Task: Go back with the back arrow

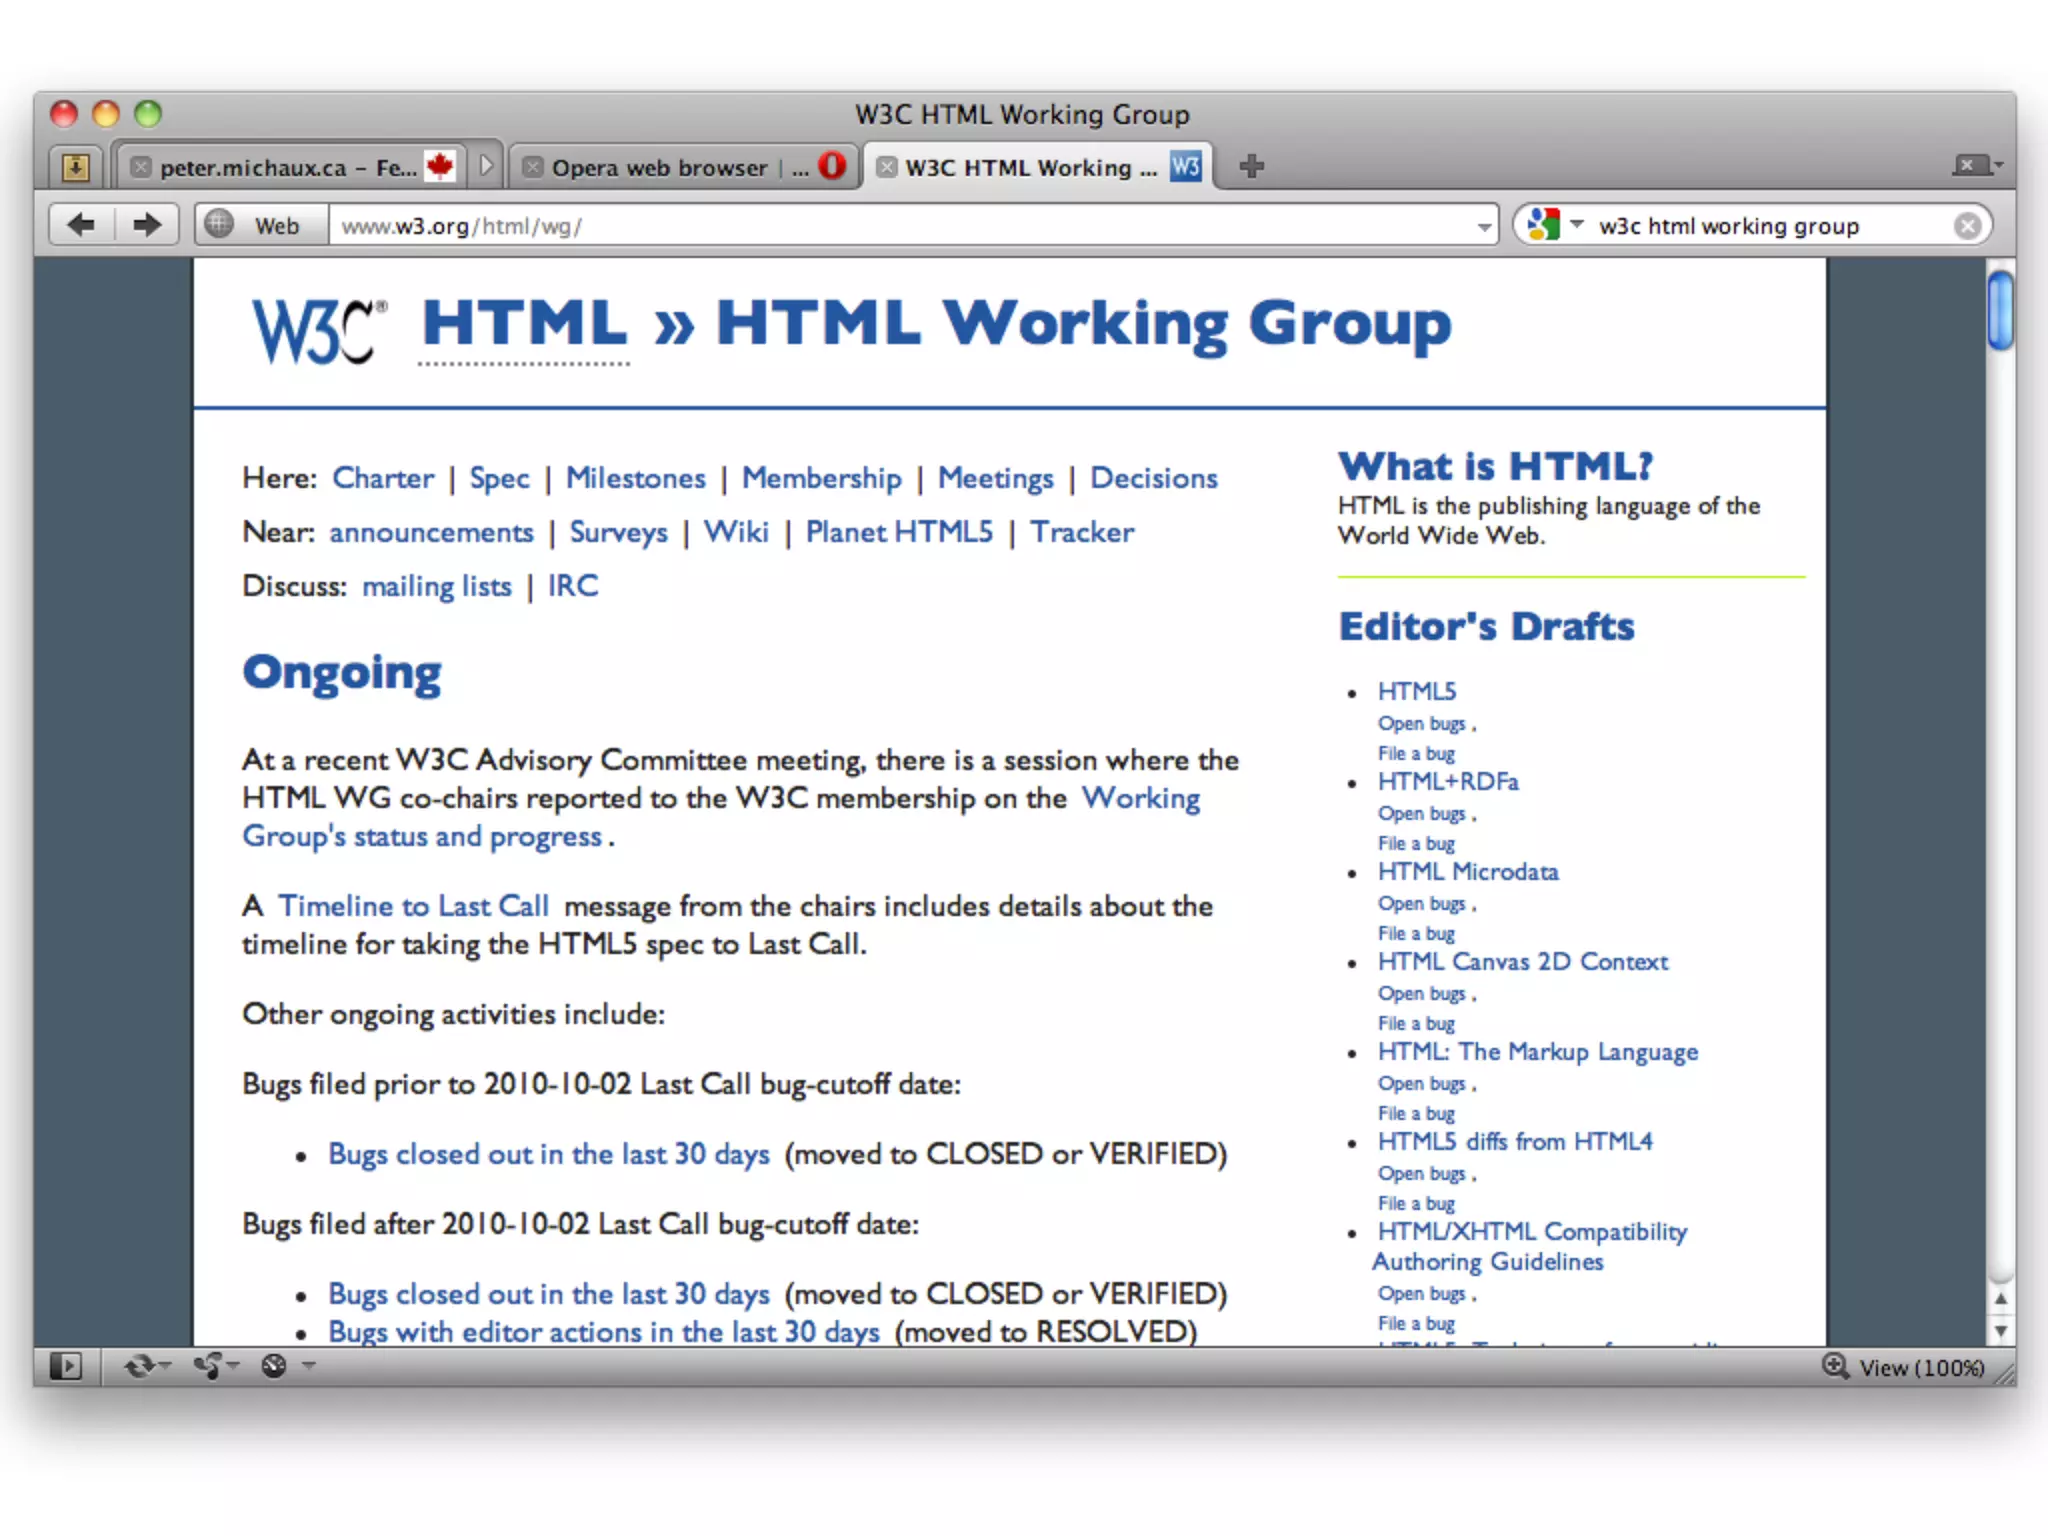Action: click(82, 225)
